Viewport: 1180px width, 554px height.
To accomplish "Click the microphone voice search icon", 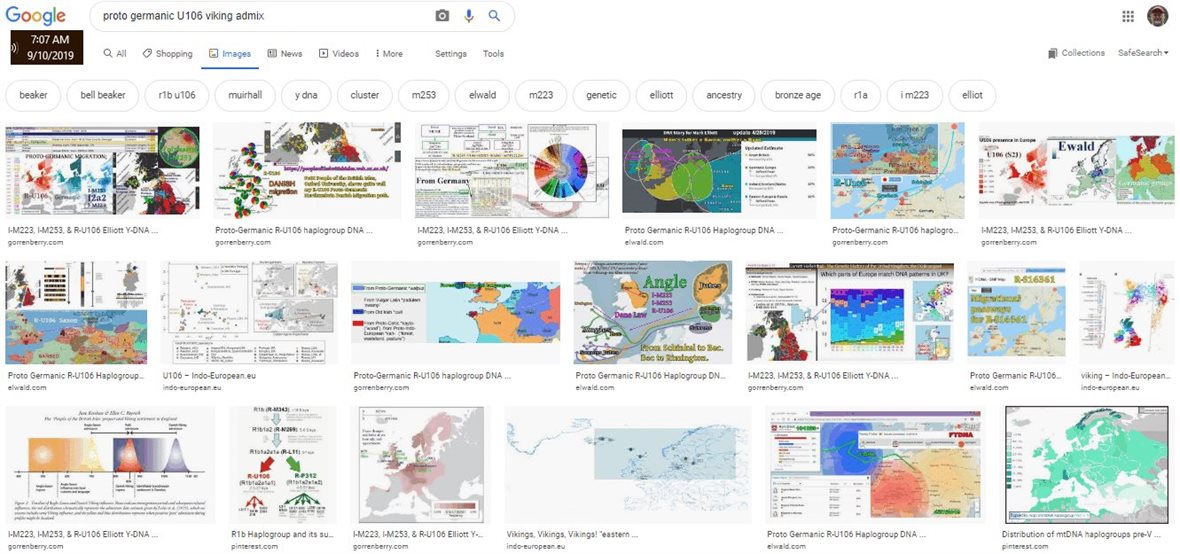I will 468,17.
